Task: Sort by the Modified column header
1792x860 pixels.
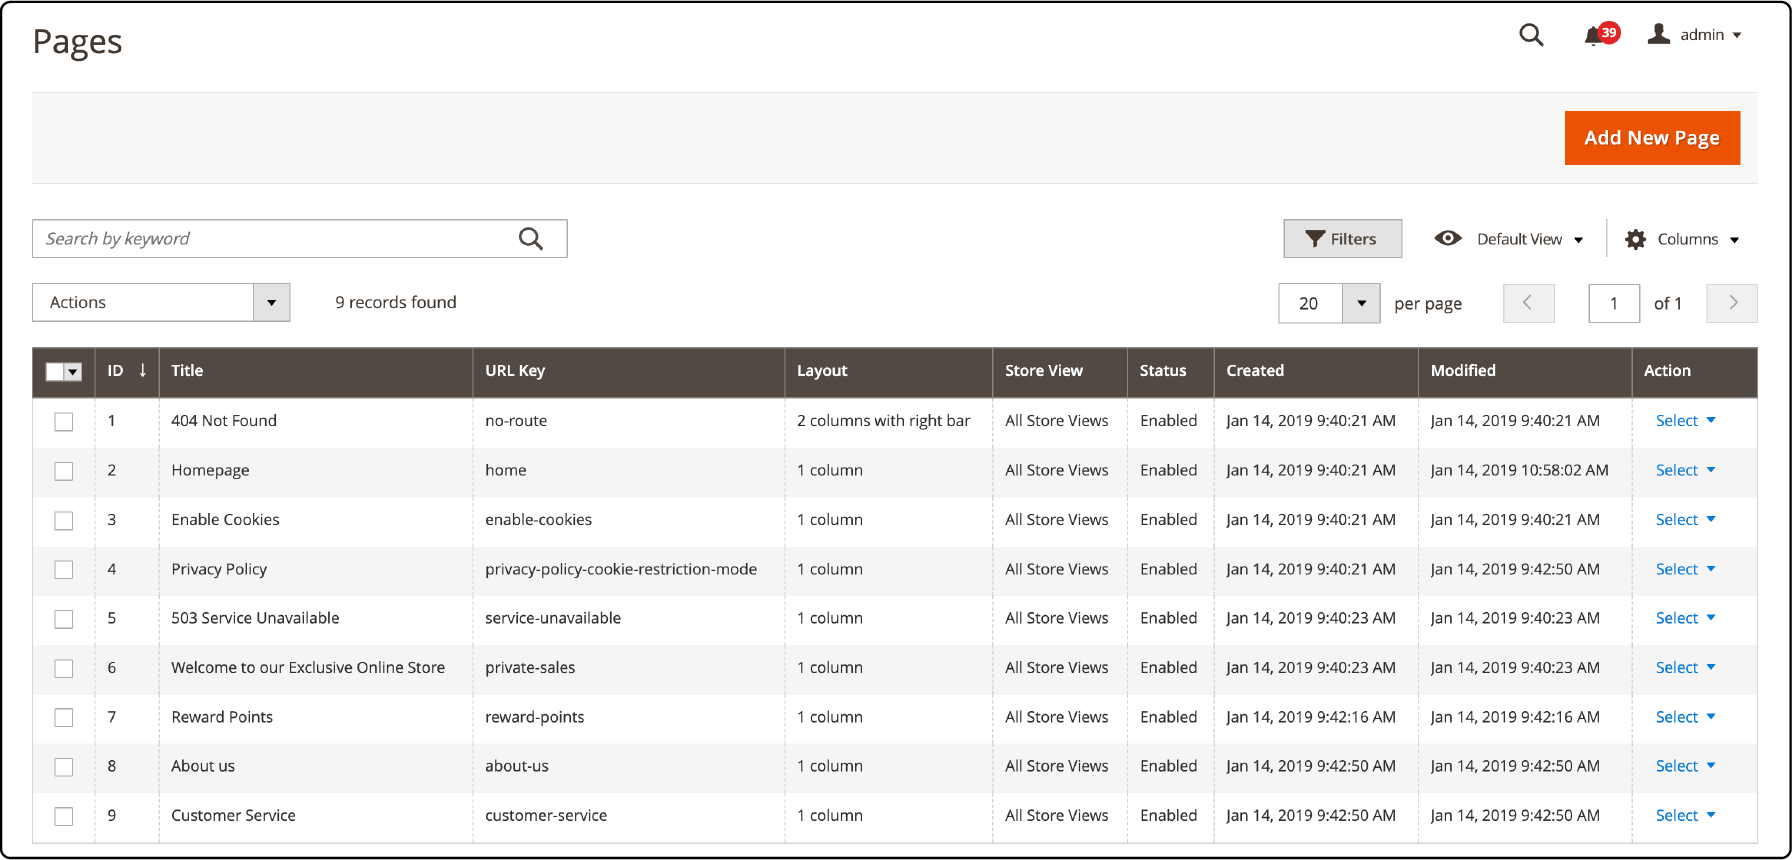Action: [x=1525, y=371]
